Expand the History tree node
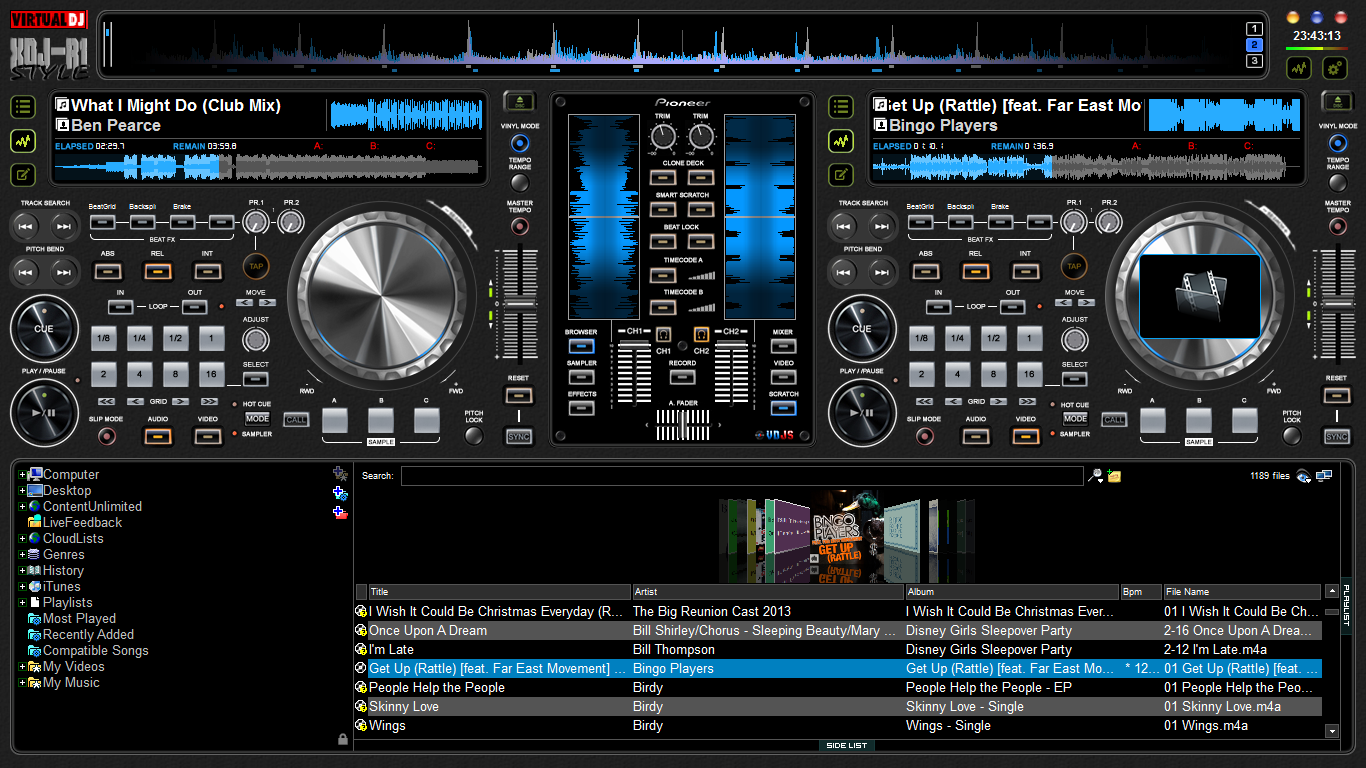The height and width of the screenshot is (768, 1366). (x=22, y=571)
